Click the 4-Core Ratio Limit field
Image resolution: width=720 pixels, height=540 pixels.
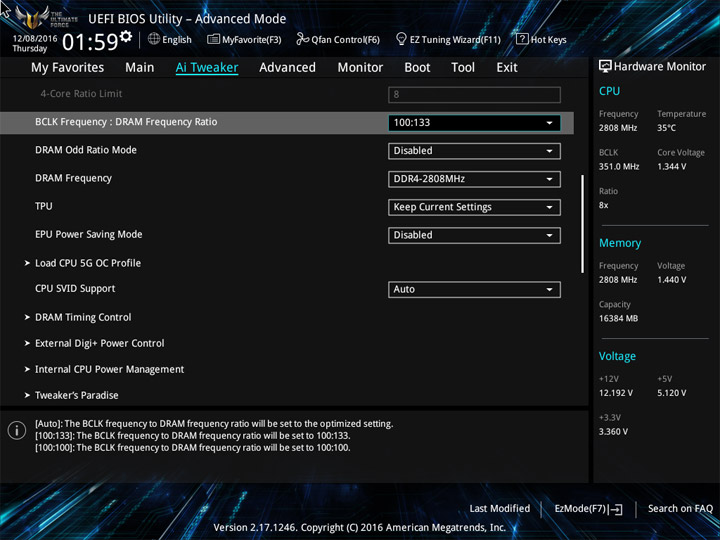pyautogui.click(x=474, y=95)
